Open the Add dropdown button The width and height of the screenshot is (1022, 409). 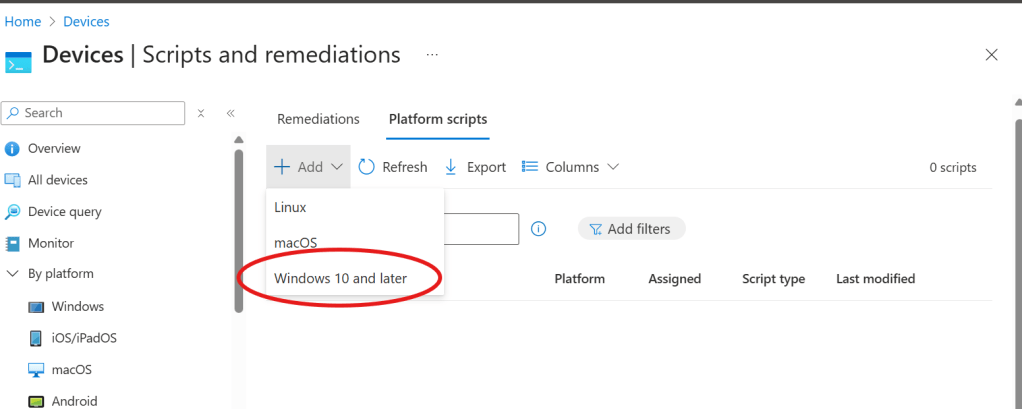[x=309, y=167]
